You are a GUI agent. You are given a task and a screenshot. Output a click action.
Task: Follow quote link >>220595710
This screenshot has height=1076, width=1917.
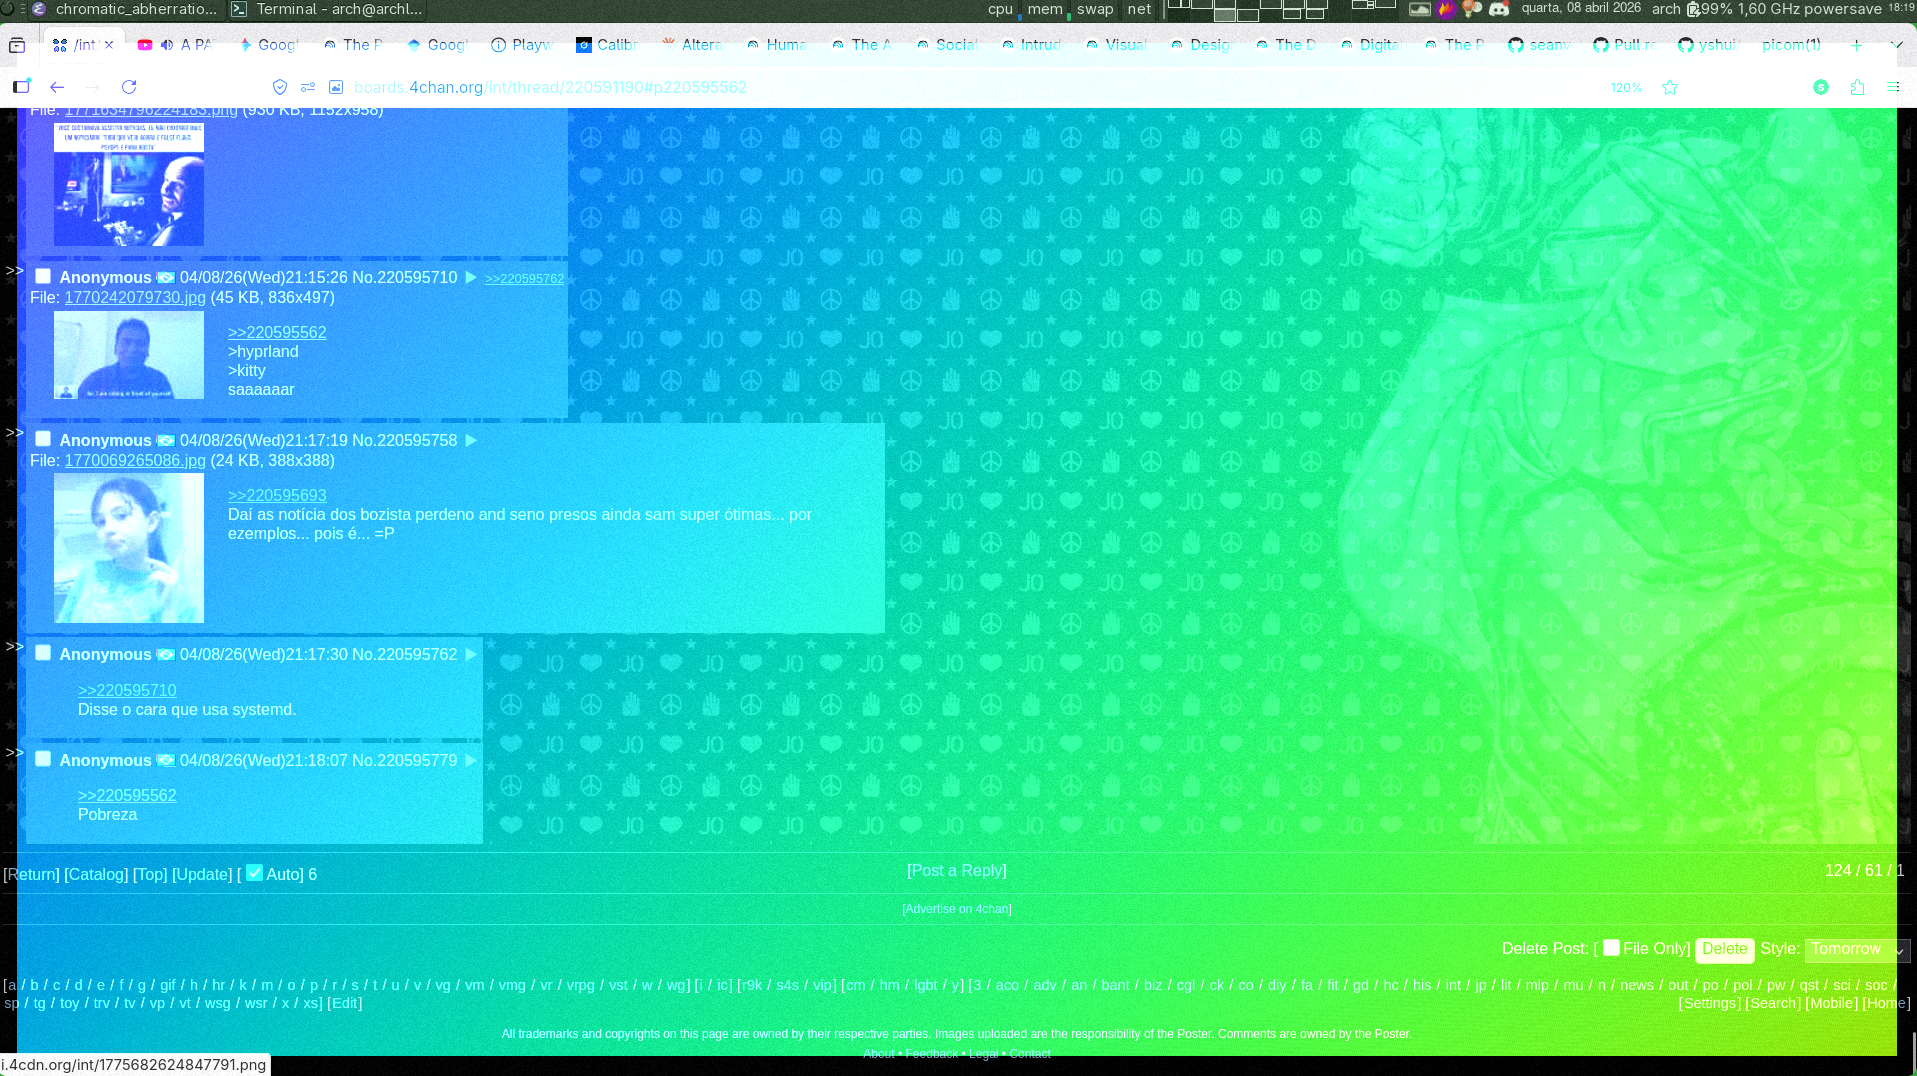pyautogui.click(x=127, y=691)
